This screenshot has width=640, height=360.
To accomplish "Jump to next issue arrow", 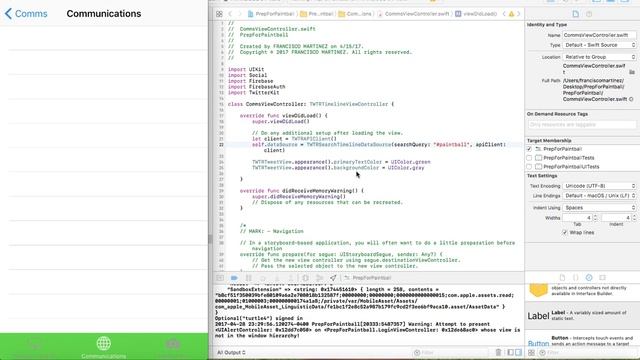I will tap(519, 14).
